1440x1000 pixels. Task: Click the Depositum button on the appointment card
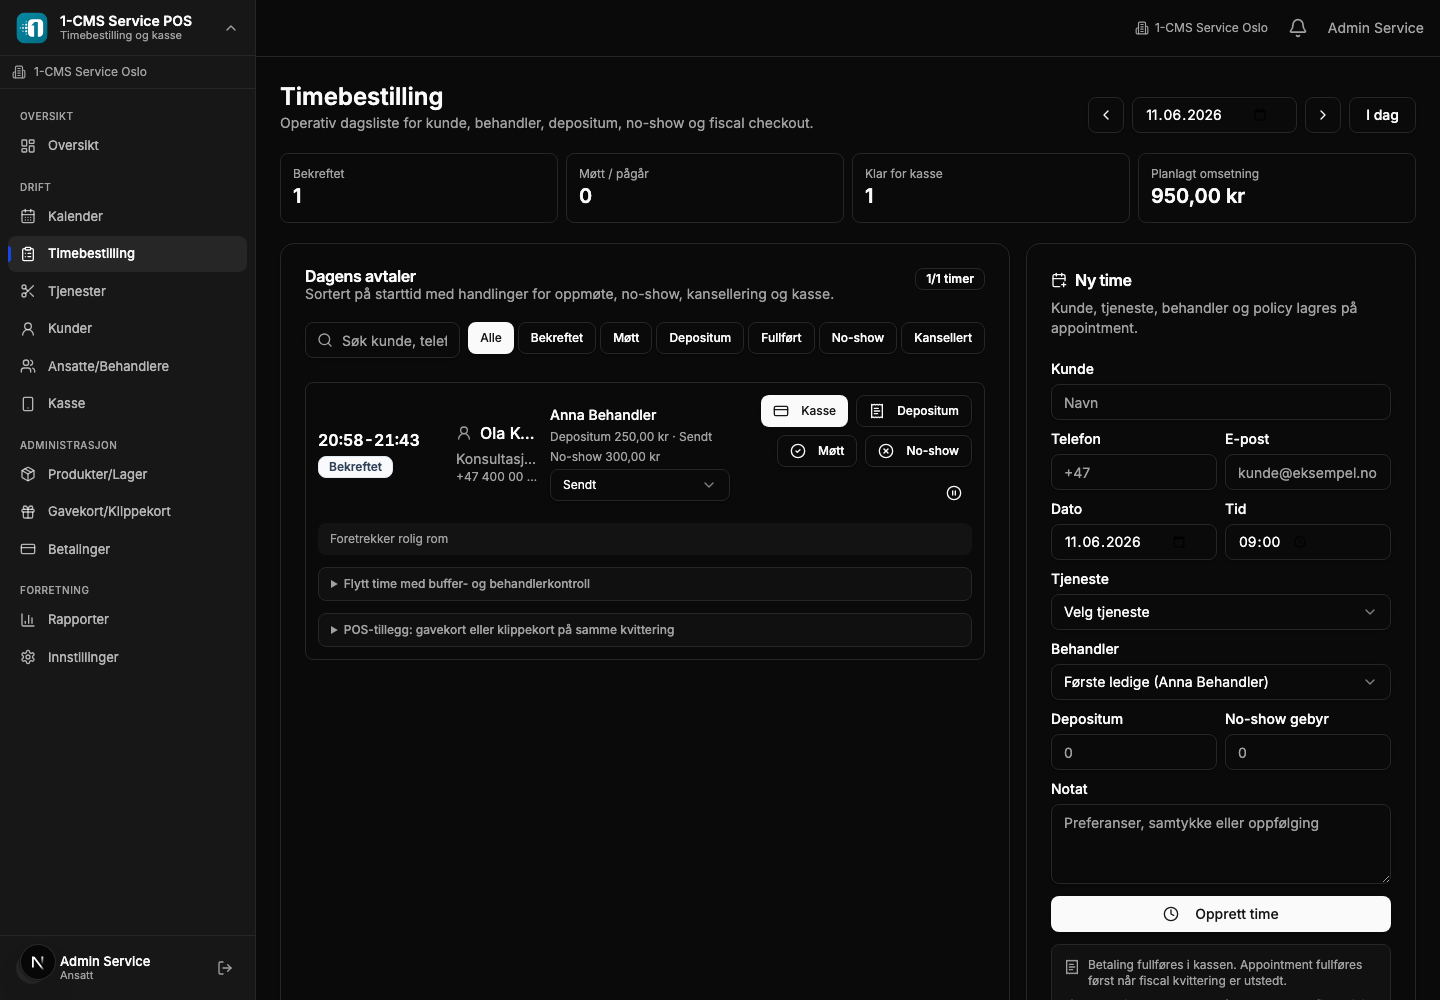tap(914, 411)
